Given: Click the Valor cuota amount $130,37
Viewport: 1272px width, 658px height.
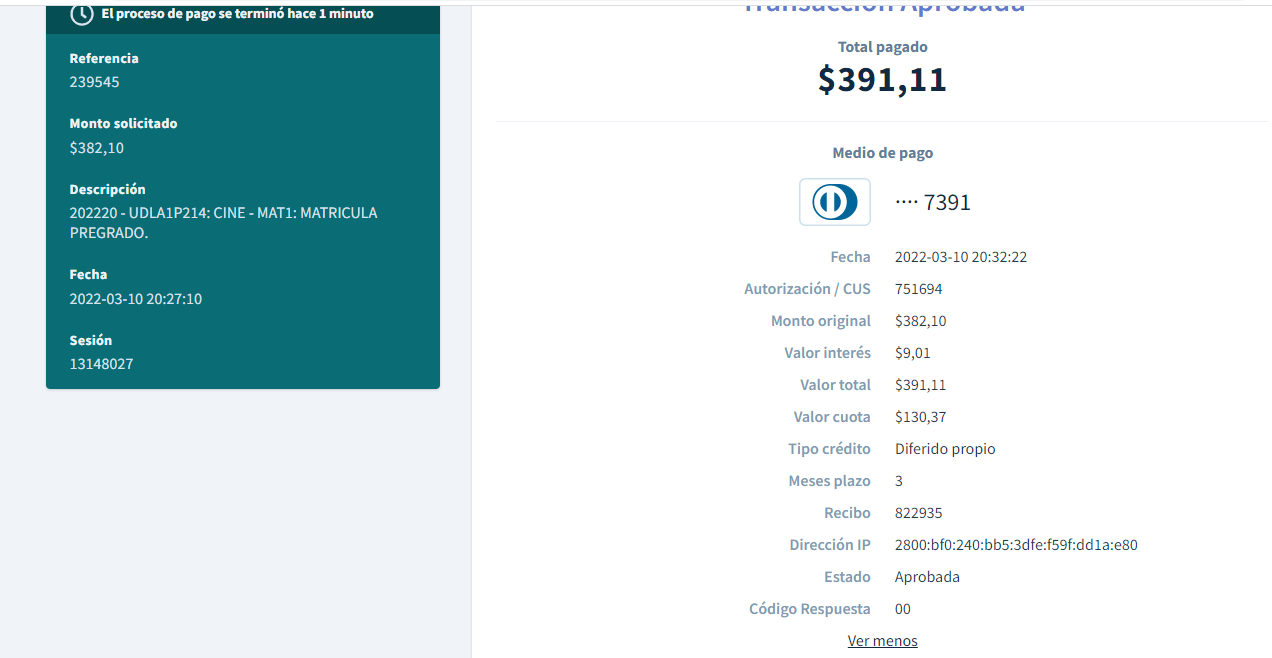Looking at the screenshot, I should coord(920,417).
